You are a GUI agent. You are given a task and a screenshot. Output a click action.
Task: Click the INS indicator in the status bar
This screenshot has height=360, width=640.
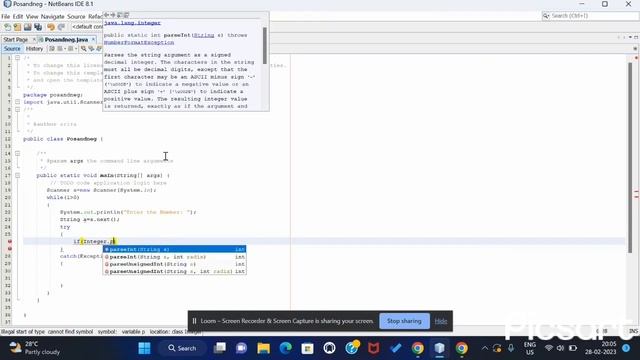tap(633, 331)
